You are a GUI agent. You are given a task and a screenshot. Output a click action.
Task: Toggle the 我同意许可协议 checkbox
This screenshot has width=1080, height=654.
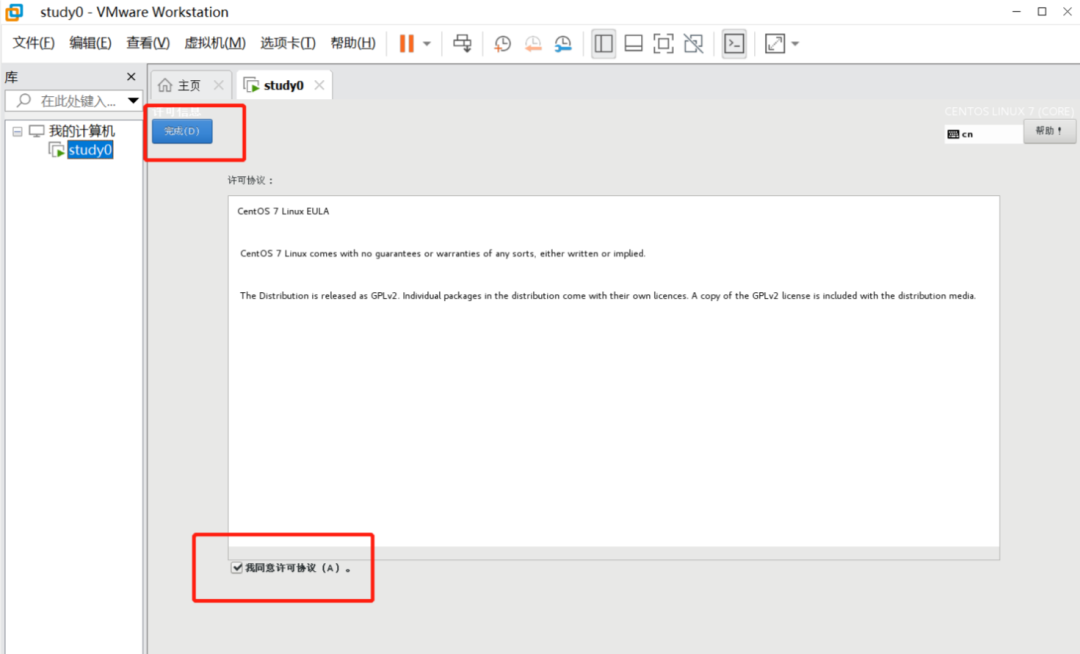coord(237,568)
